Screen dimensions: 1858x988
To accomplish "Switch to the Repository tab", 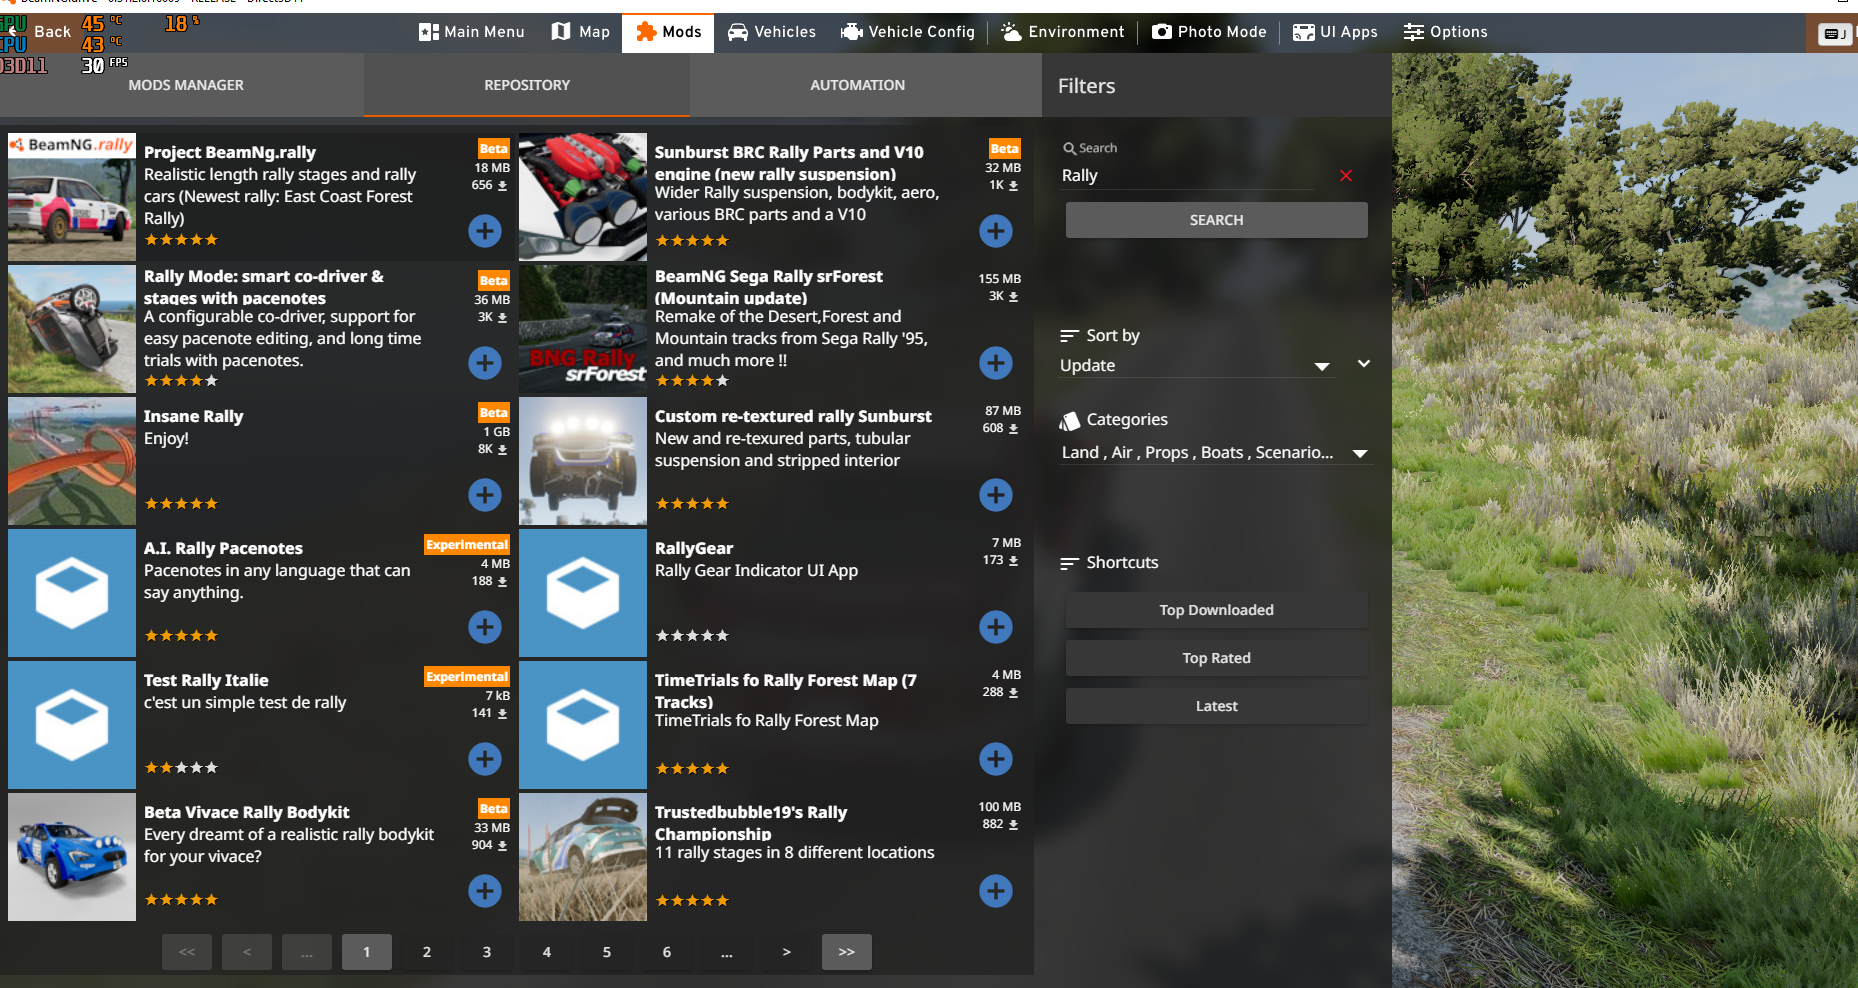I will pos(527,85).
